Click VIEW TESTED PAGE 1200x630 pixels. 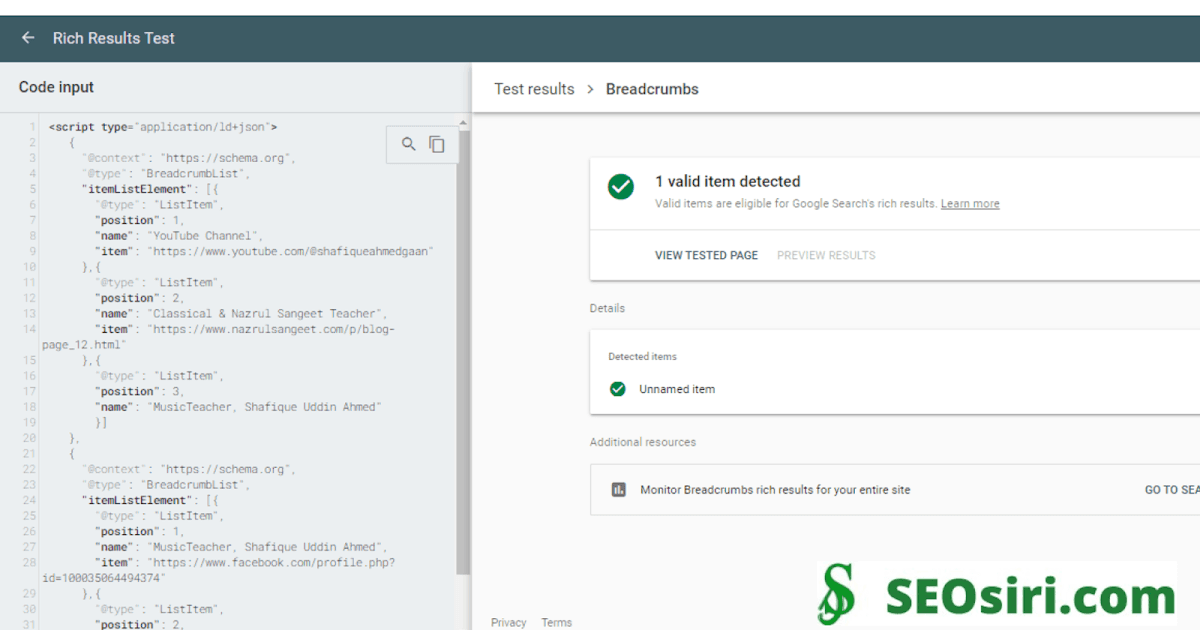point(706,255)
